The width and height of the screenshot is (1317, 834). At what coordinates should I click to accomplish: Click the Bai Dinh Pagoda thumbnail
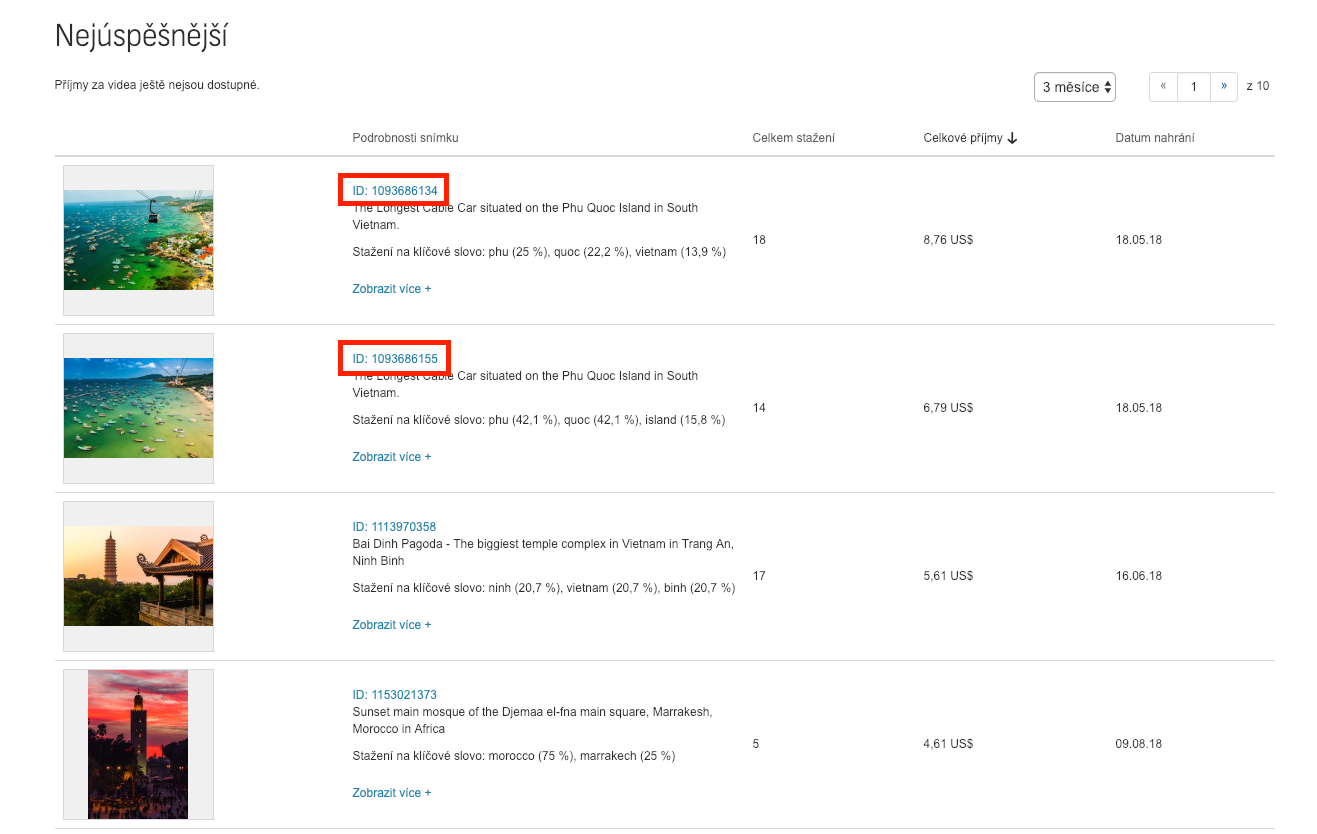click(x=138, y=576)
